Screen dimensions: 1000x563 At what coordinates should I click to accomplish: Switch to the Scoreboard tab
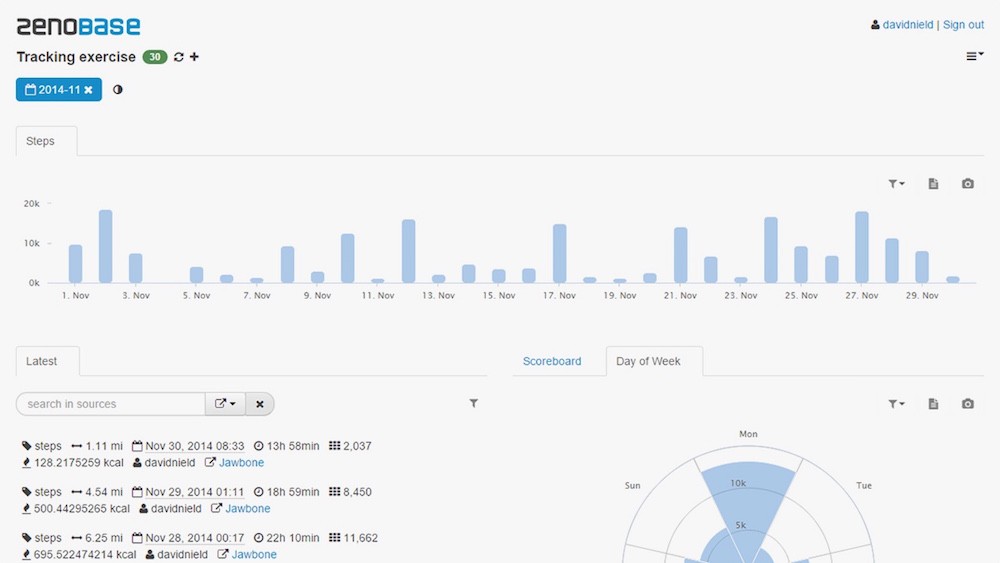552,361
